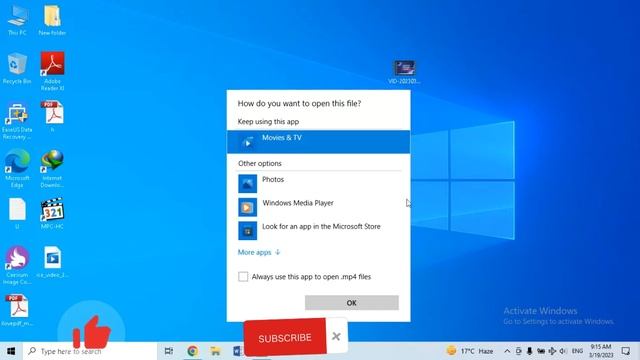
Task: Click the Photos app icon in dialog
Action: pyautogui.click(x=247, y=184)
